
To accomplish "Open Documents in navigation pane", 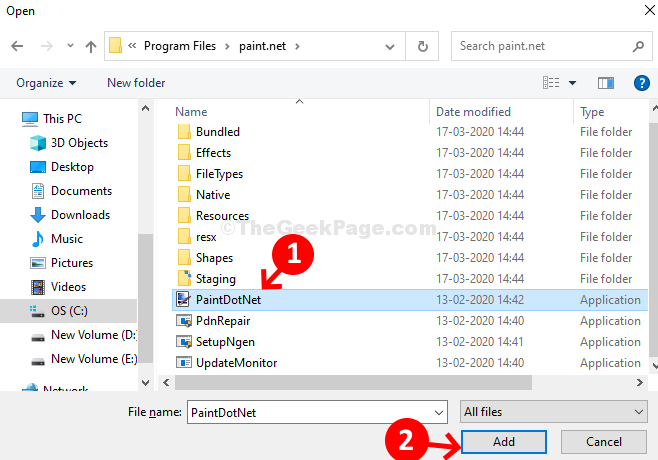I will coord(71,191).
